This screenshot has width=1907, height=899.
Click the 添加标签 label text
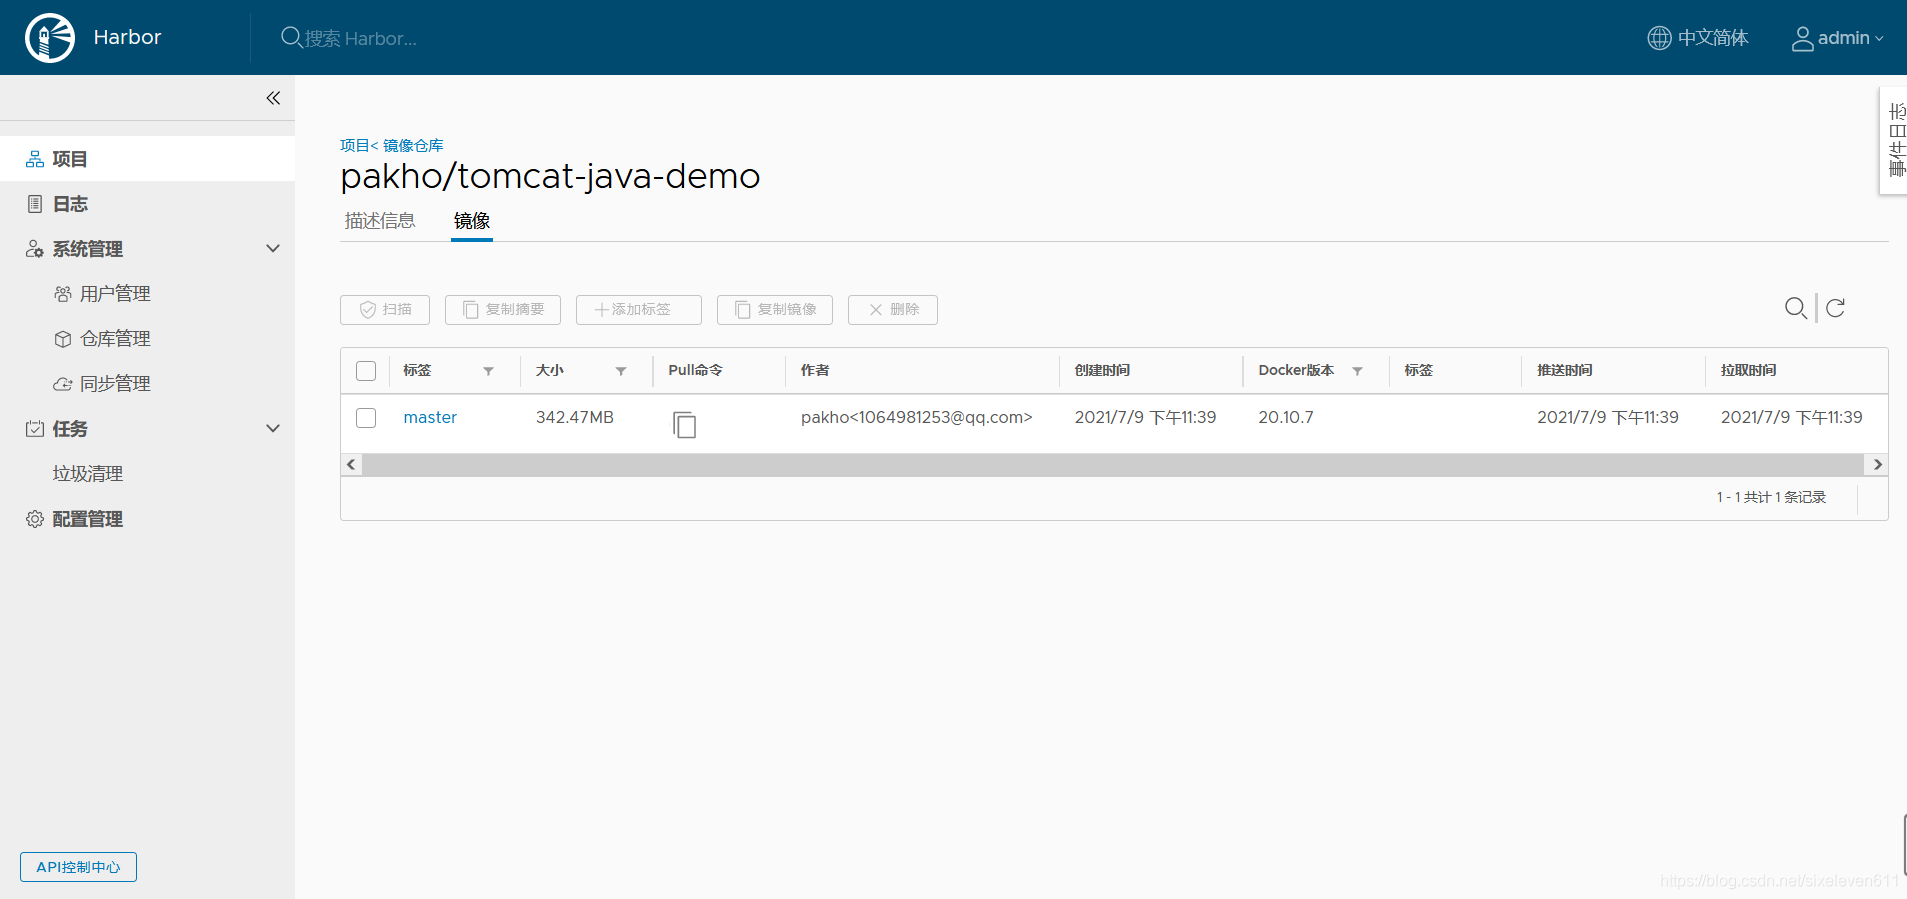pos(641,310)
